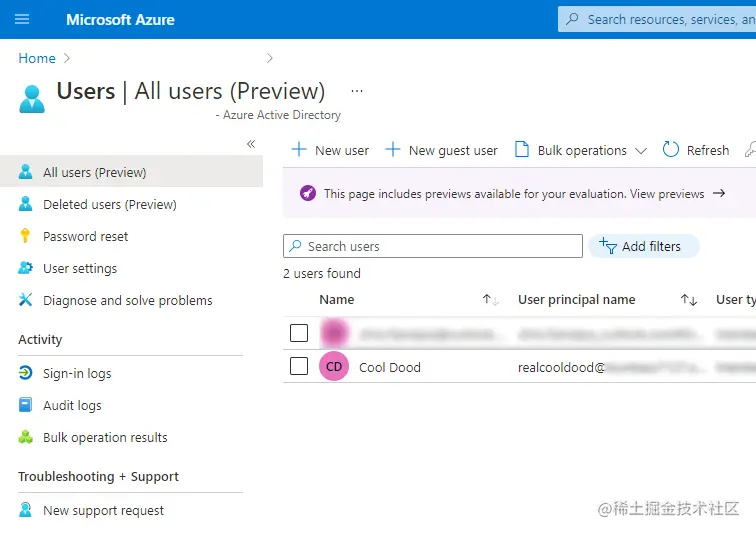Image resolution: width=756 pixels, height=534 pixels.
Task: Click the realcooldood@ principal name cell
Action: pyautogui.click(x=561, y=367)
